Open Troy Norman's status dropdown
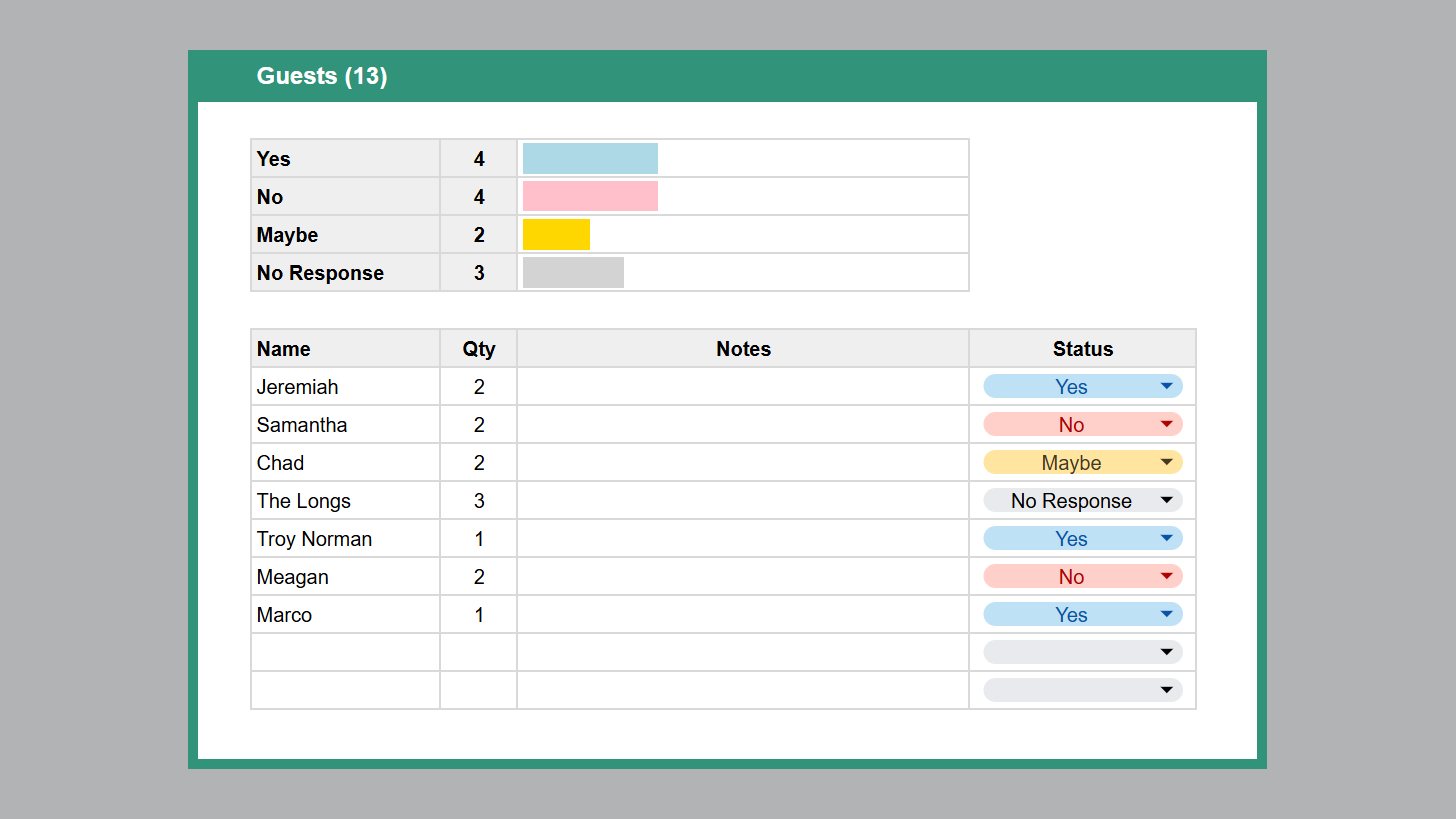1456x819 pixels. 1082,539
